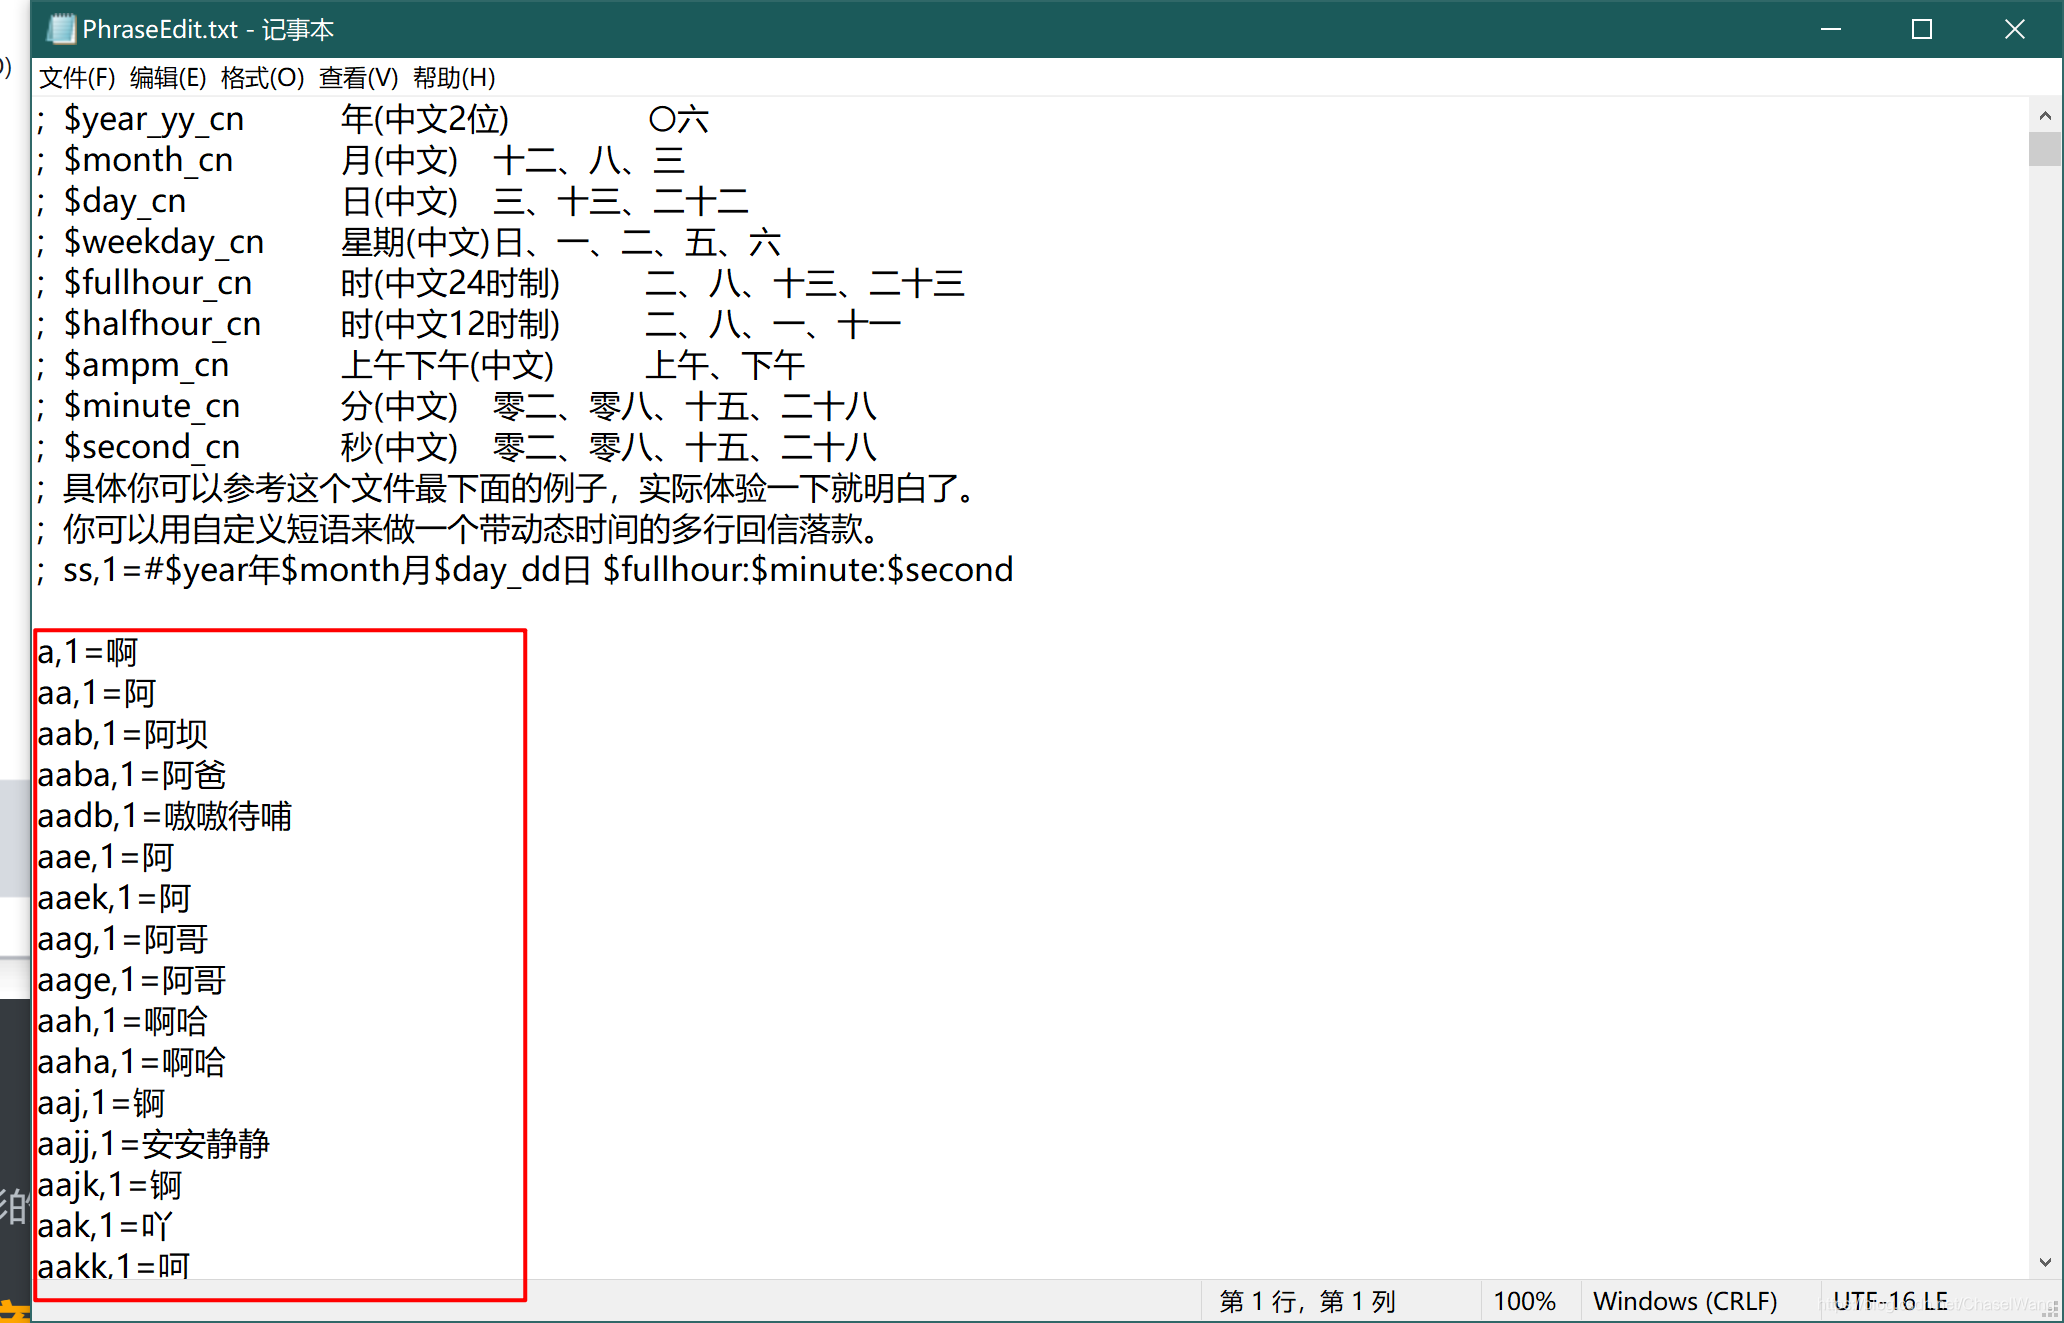2064x1323 pixels.
Task: Minimize the Notepad window
Action: click(1831, 29)
